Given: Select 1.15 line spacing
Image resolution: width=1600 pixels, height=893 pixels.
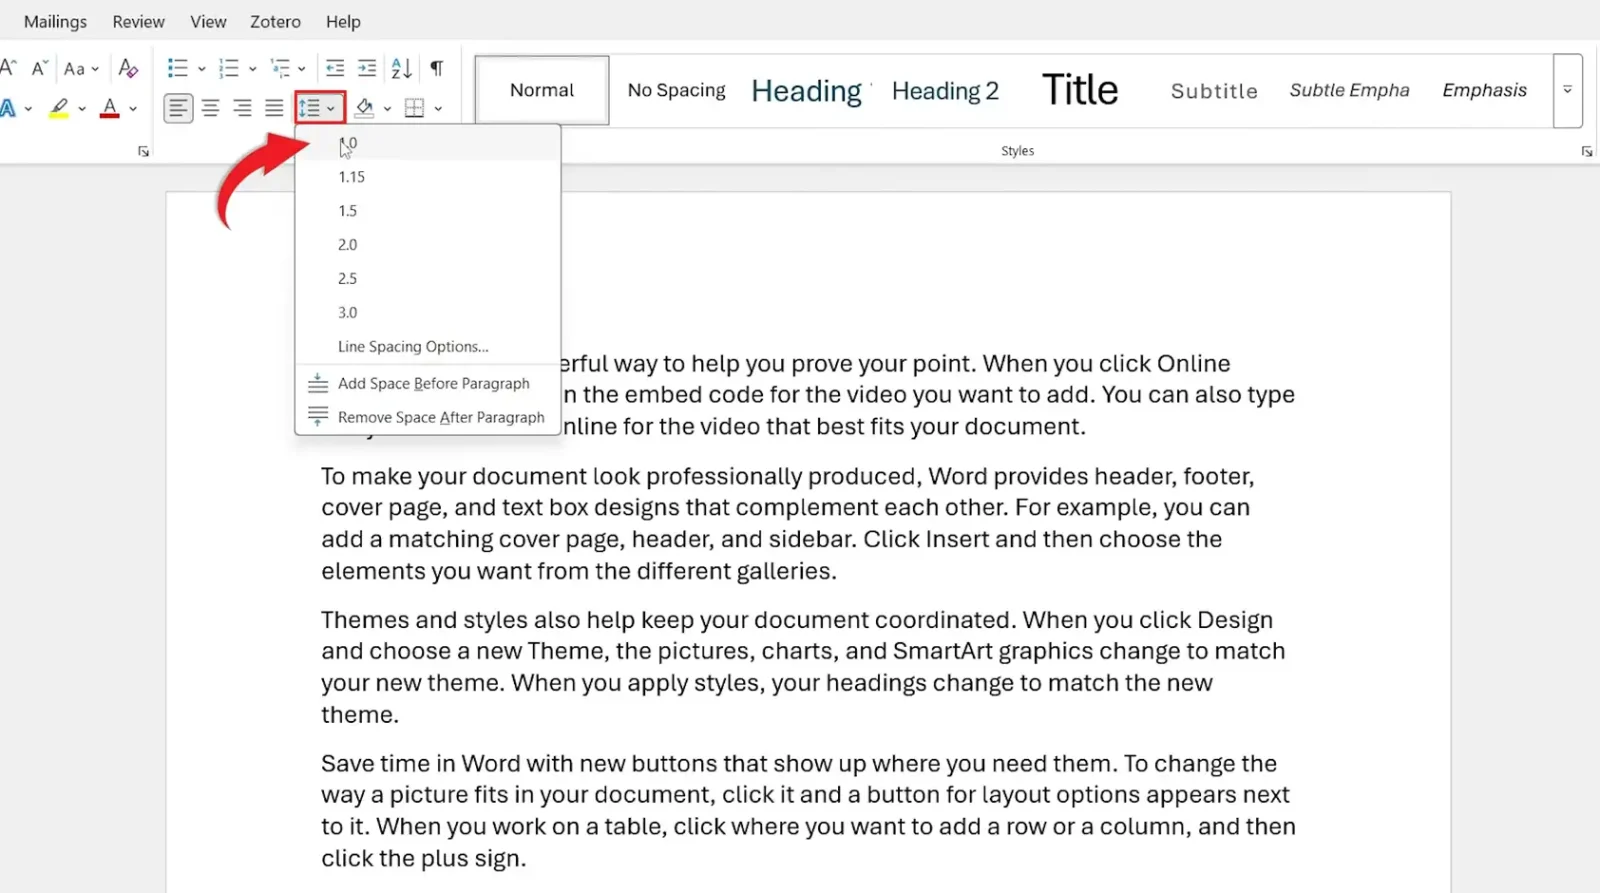Looking at the screenshot, I should tap(428, 177).
